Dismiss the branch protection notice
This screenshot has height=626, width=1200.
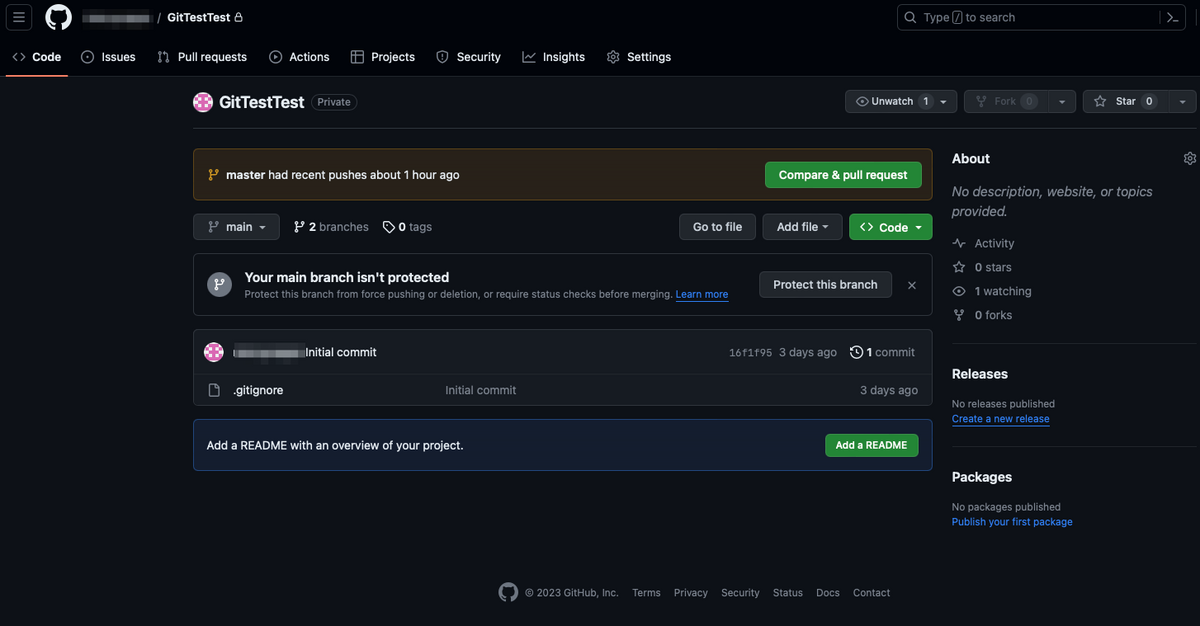pyautogui.click(x=912, y=285)
